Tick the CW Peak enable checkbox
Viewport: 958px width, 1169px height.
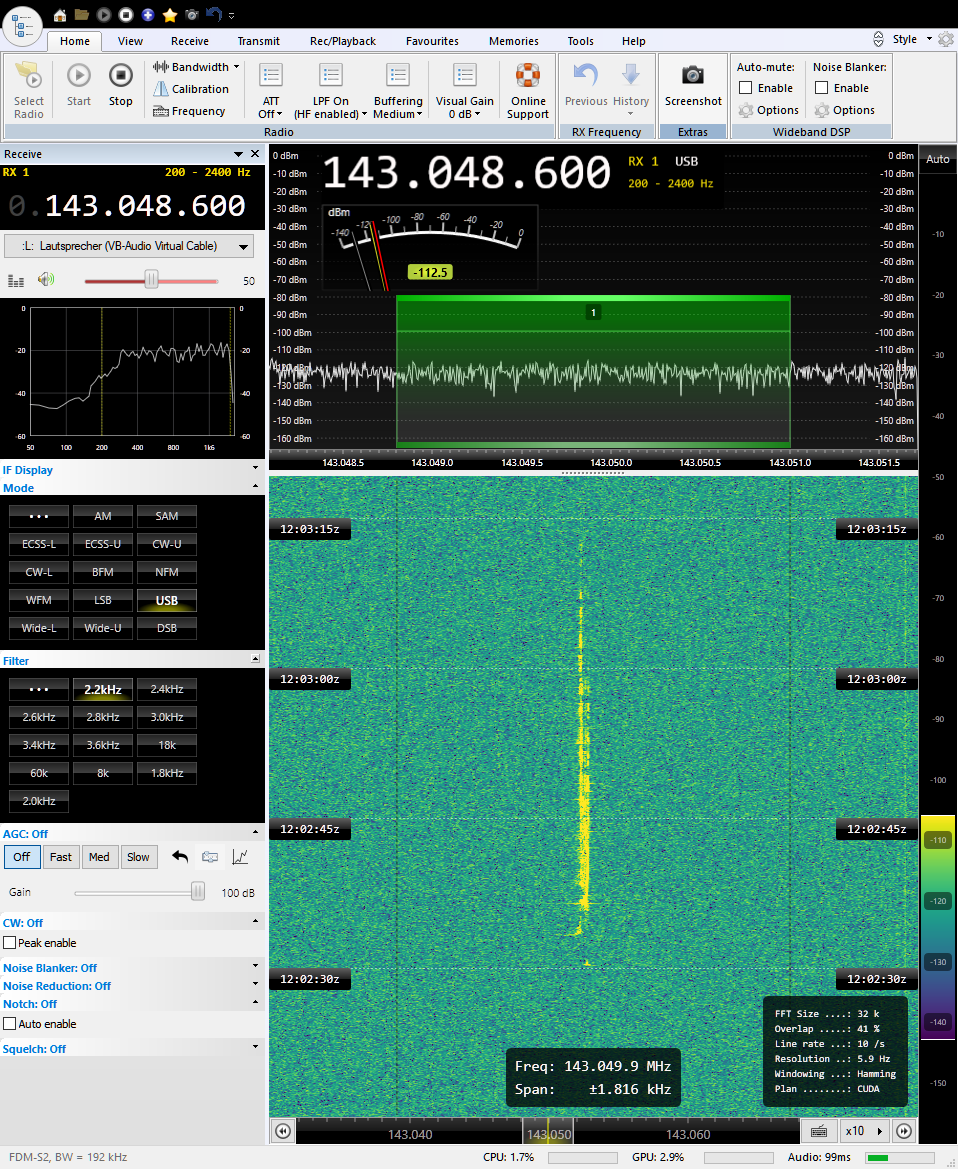click(x=10, y=943)
